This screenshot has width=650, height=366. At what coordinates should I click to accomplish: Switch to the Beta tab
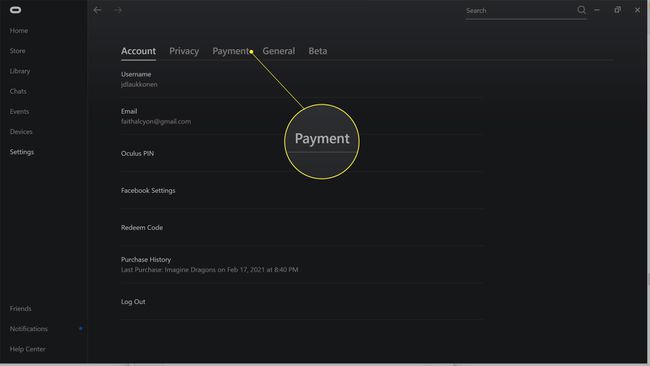point(318,51)
